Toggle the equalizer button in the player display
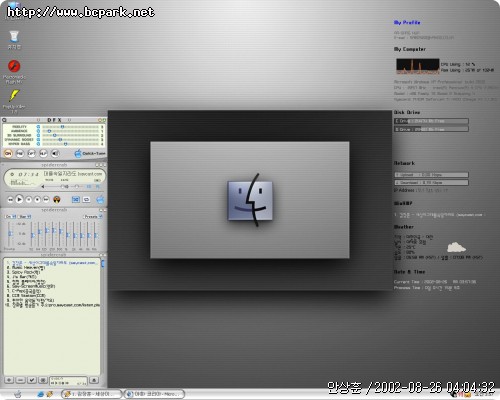Viewport: 500px width, 400px height. [x=89, y=187]
